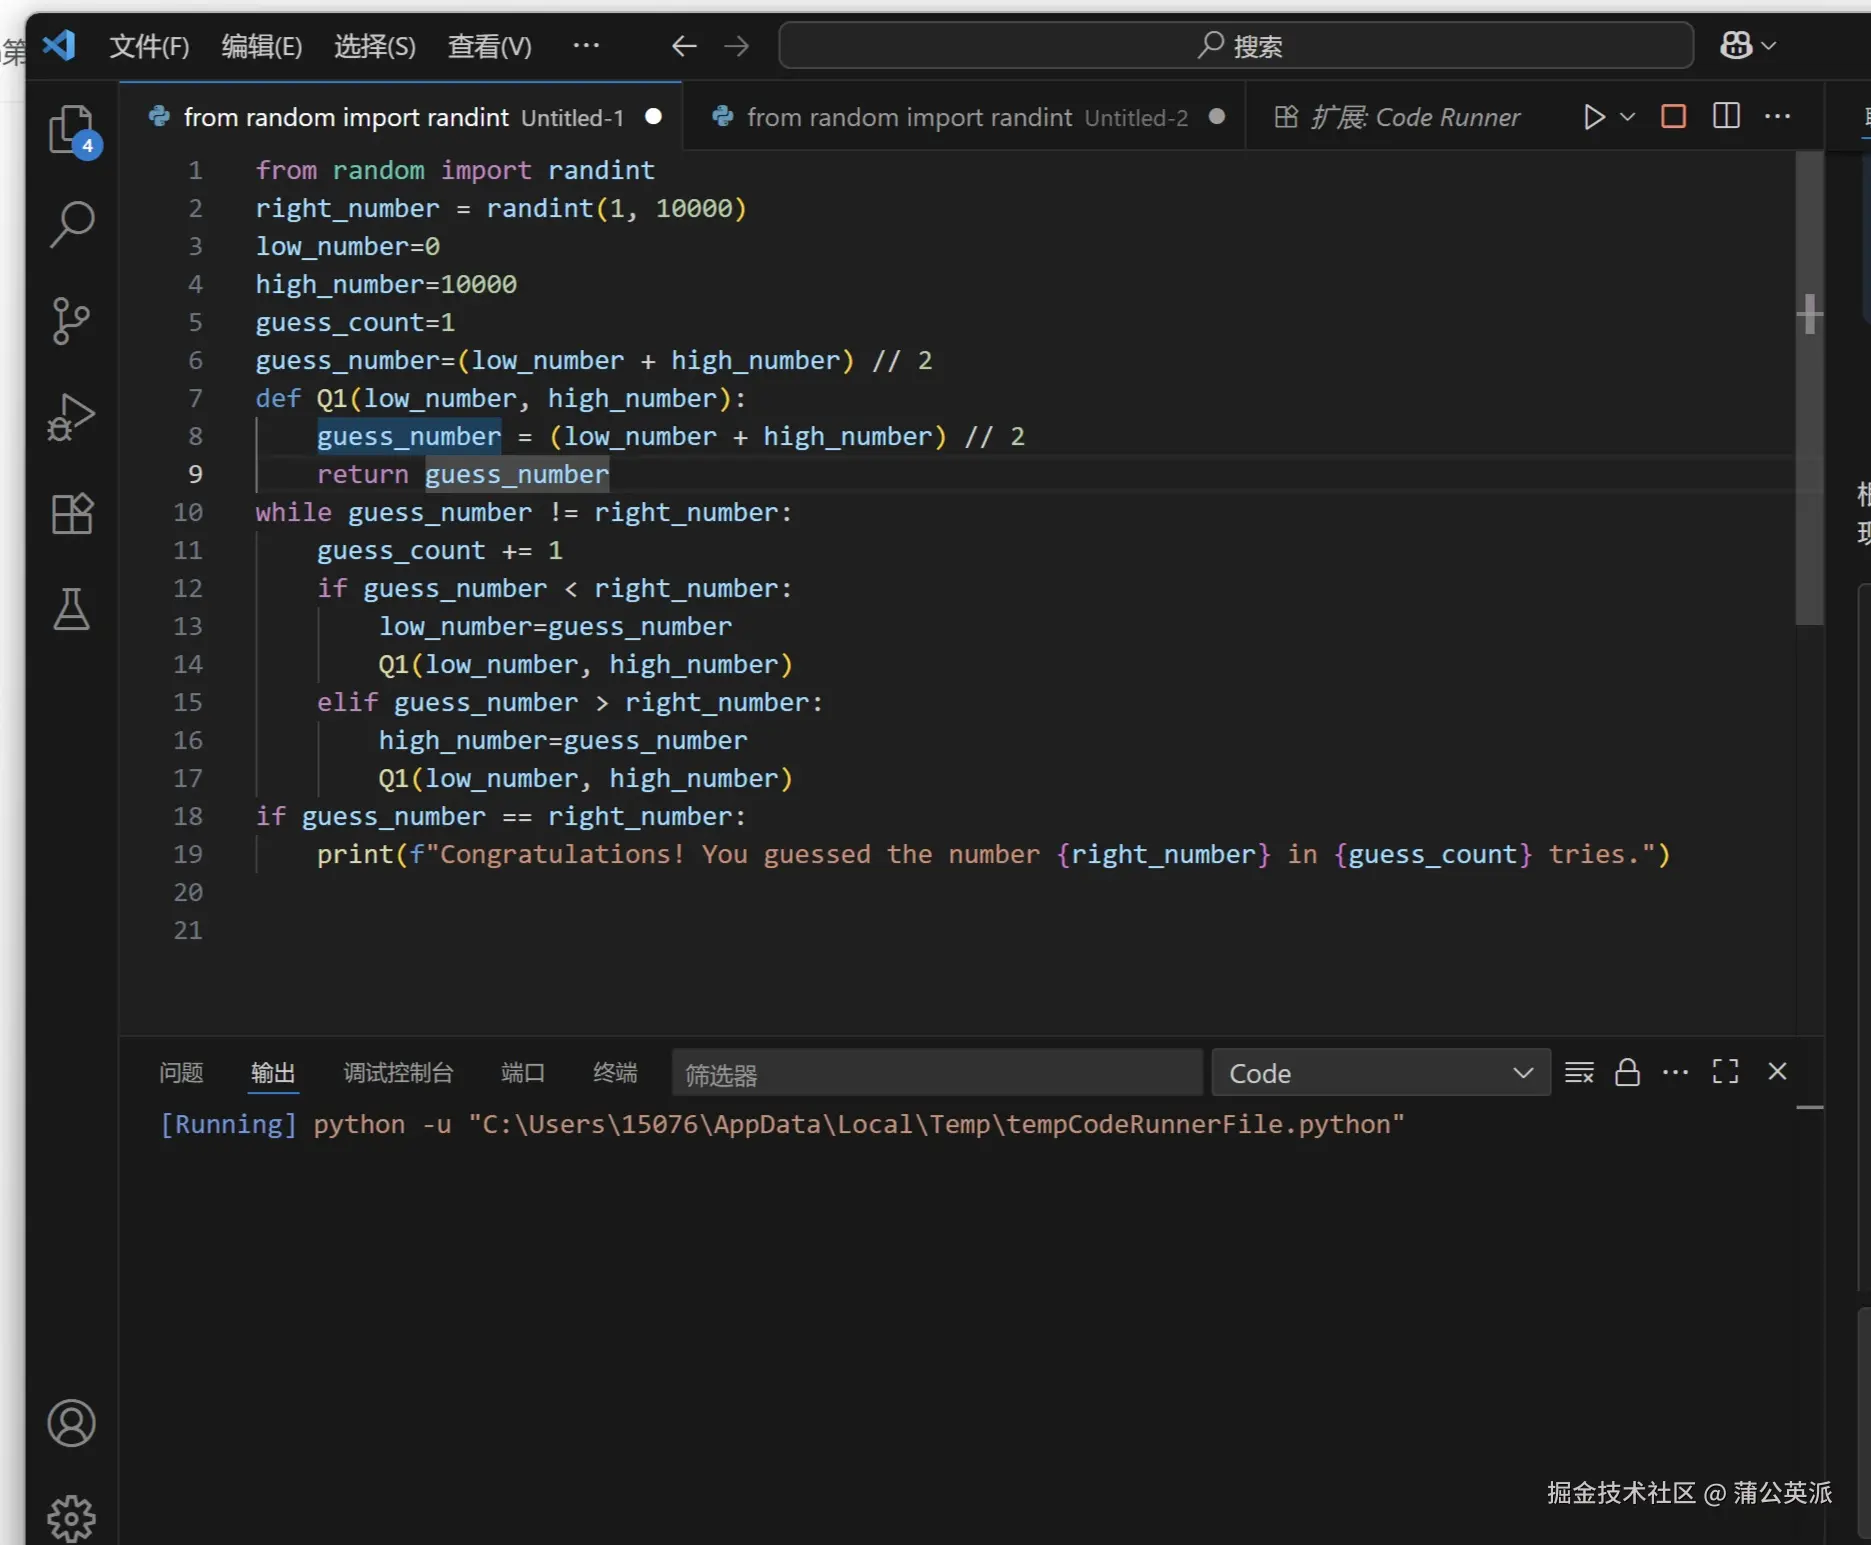Click the 筛选器 output filter field
The image size is (1871, 1545).
936,1074
